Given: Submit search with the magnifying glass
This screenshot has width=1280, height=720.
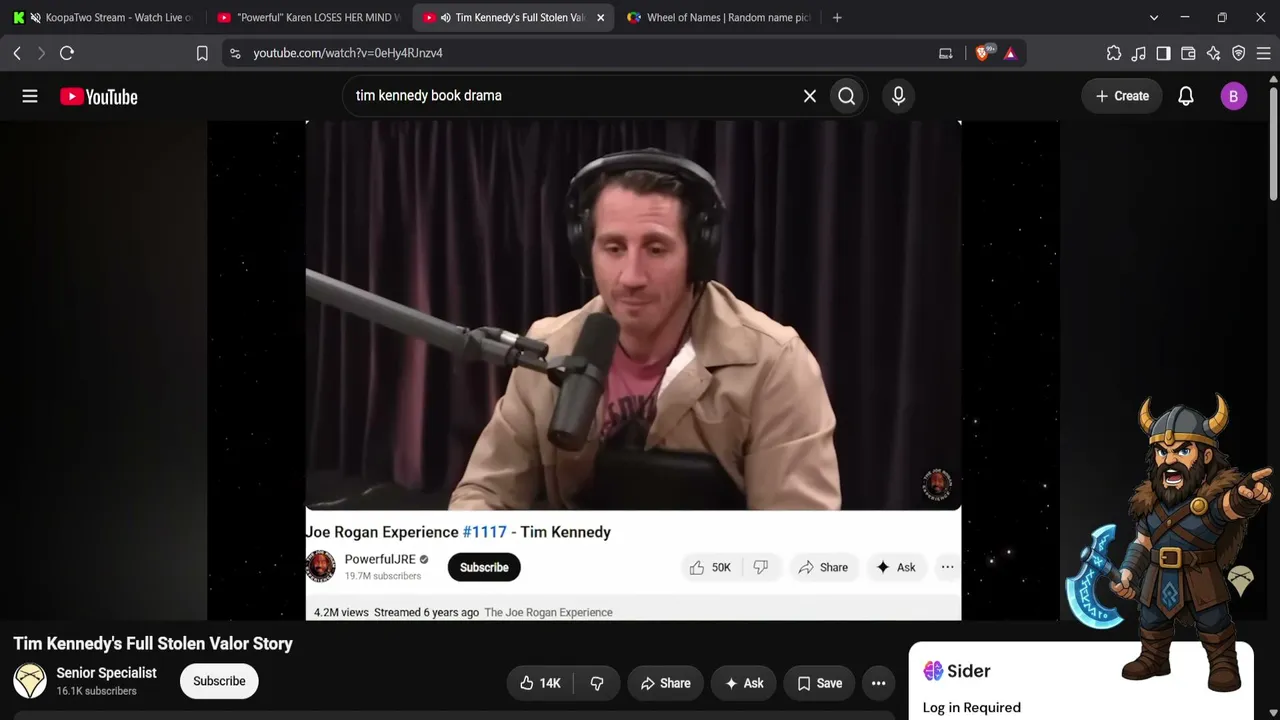Looking at the screenshot, I should click(847, 96).
